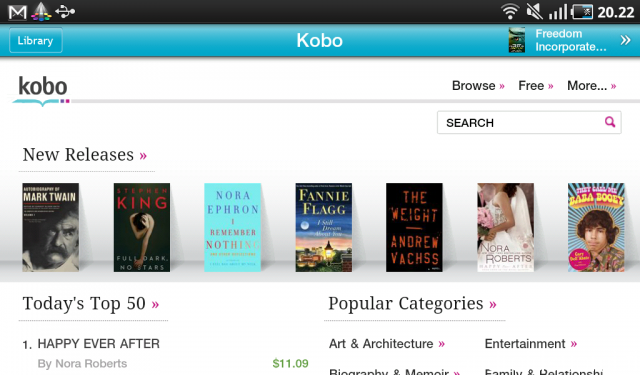Open HAPPY EVER AFTER book link
Screen dimensions: 640x375
[98, 344]
